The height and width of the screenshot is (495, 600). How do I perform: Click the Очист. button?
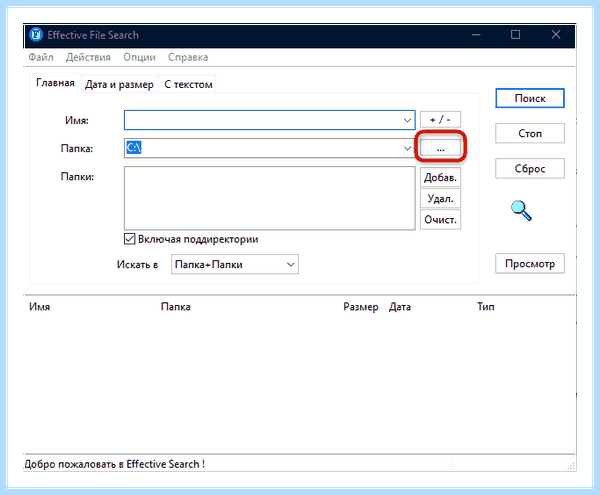point(440,220)
